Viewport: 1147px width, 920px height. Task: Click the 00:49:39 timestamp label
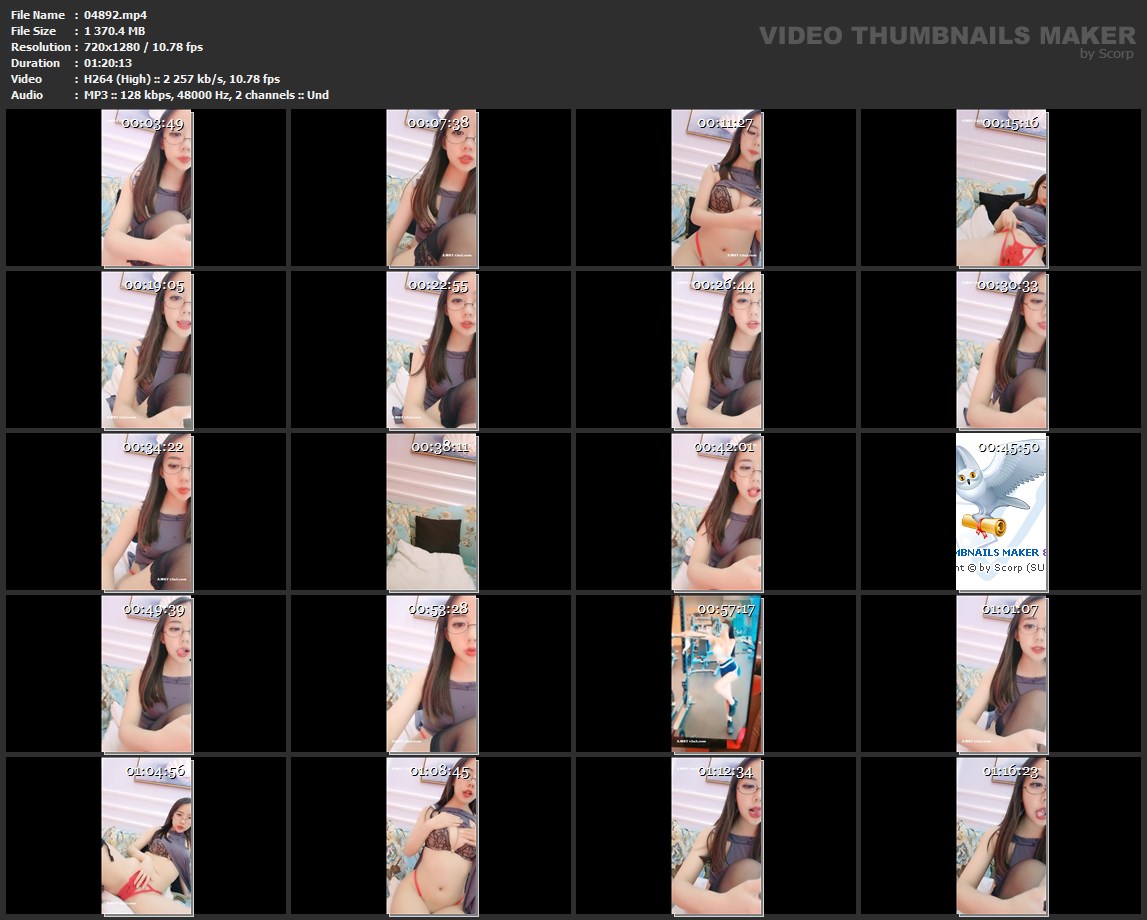tap(154, 609)
